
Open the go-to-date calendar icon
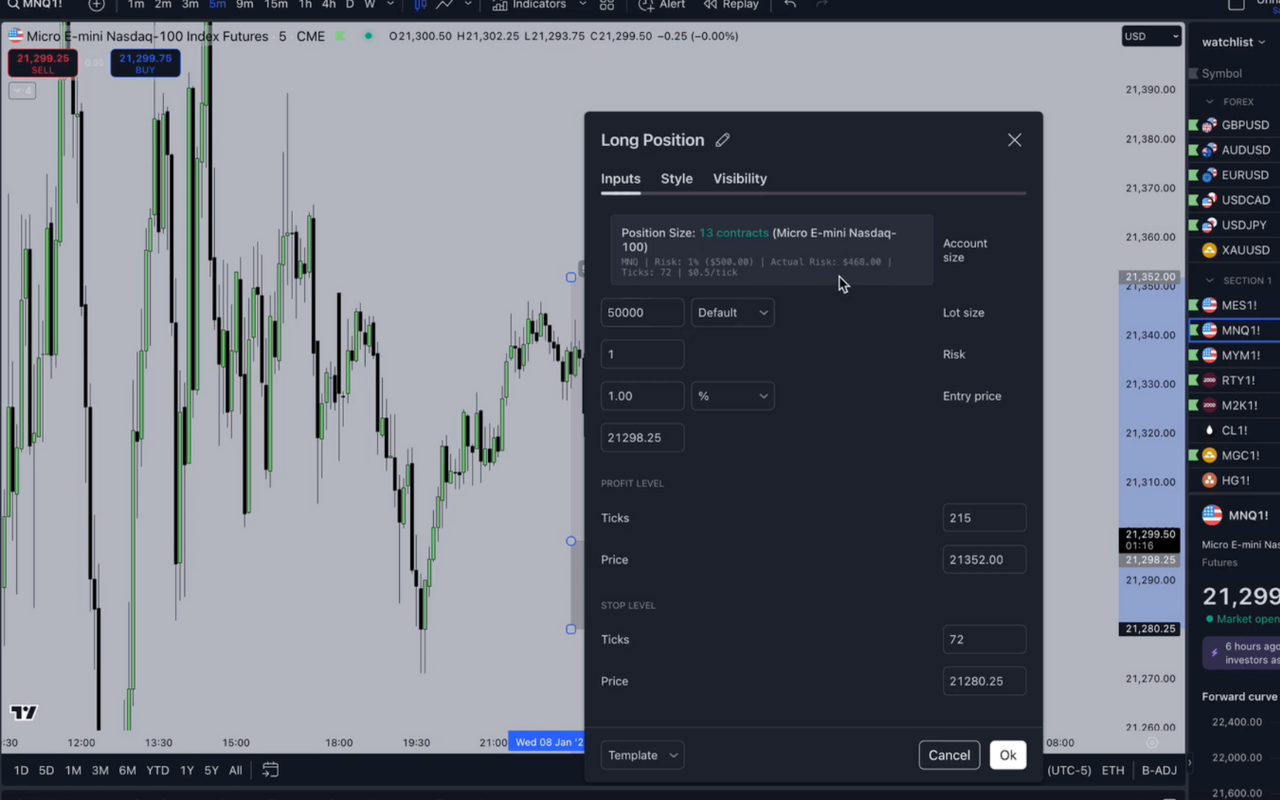(270, 770)
